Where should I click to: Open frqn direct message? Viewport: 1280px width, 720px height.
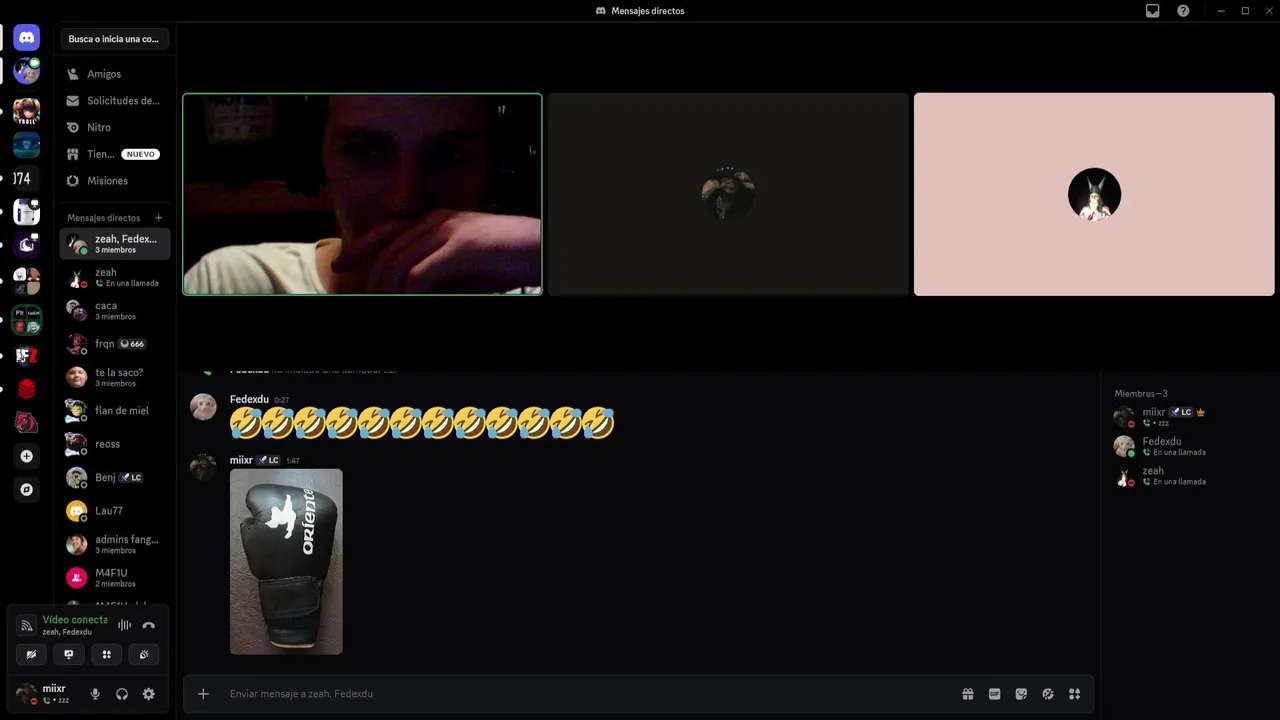pos(114,344)
